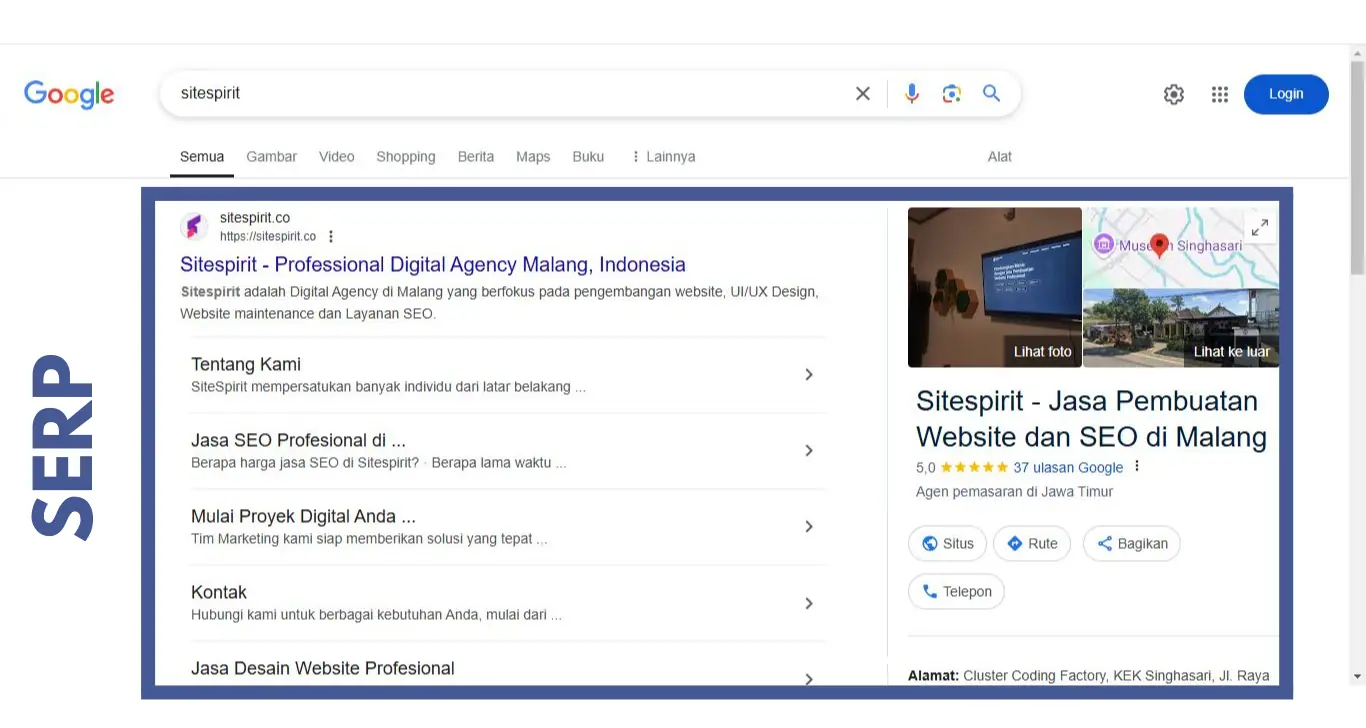The image size is (1366, 728).
Task: Open the Alat tools menu
Action: [1000, 157]
